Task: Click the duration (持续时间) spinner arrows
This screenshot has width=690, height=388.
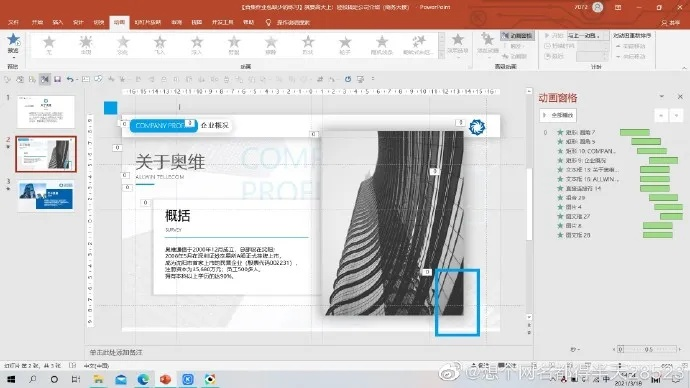Action: (606, 46)
